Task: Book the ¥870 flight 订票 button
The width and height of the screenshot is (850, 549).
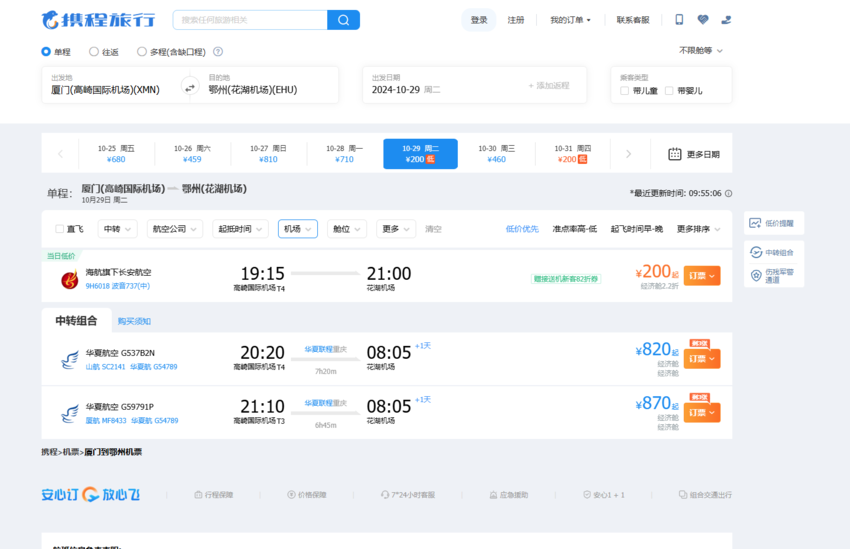Action: click(702, 412)
